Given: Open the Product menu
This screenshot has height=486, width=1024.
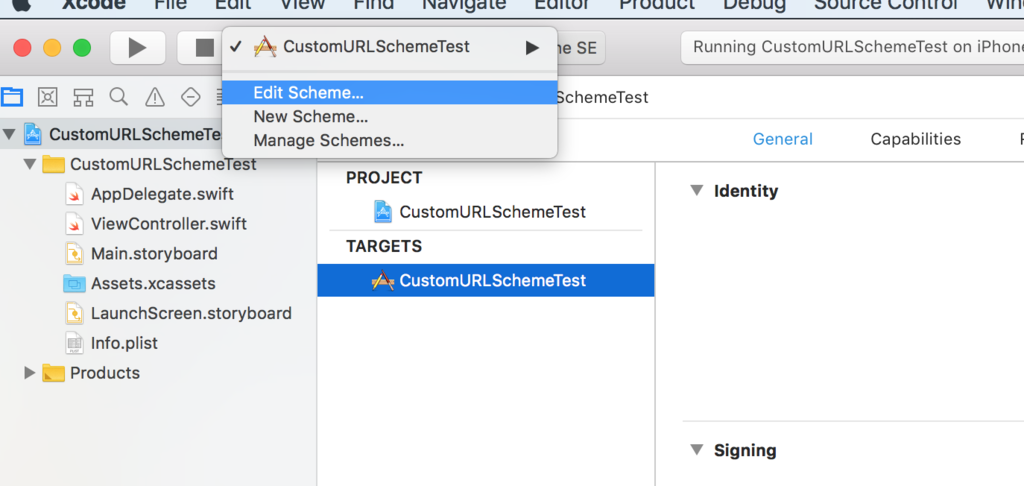Looking at the screenshot, I should pyautogui.click(x=657, y=5).
